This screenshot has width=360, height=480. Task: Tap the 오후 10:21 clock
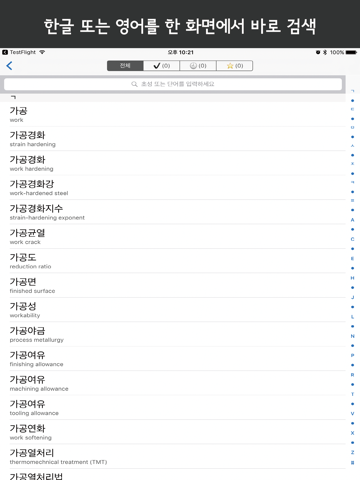(x=180, y=52)
